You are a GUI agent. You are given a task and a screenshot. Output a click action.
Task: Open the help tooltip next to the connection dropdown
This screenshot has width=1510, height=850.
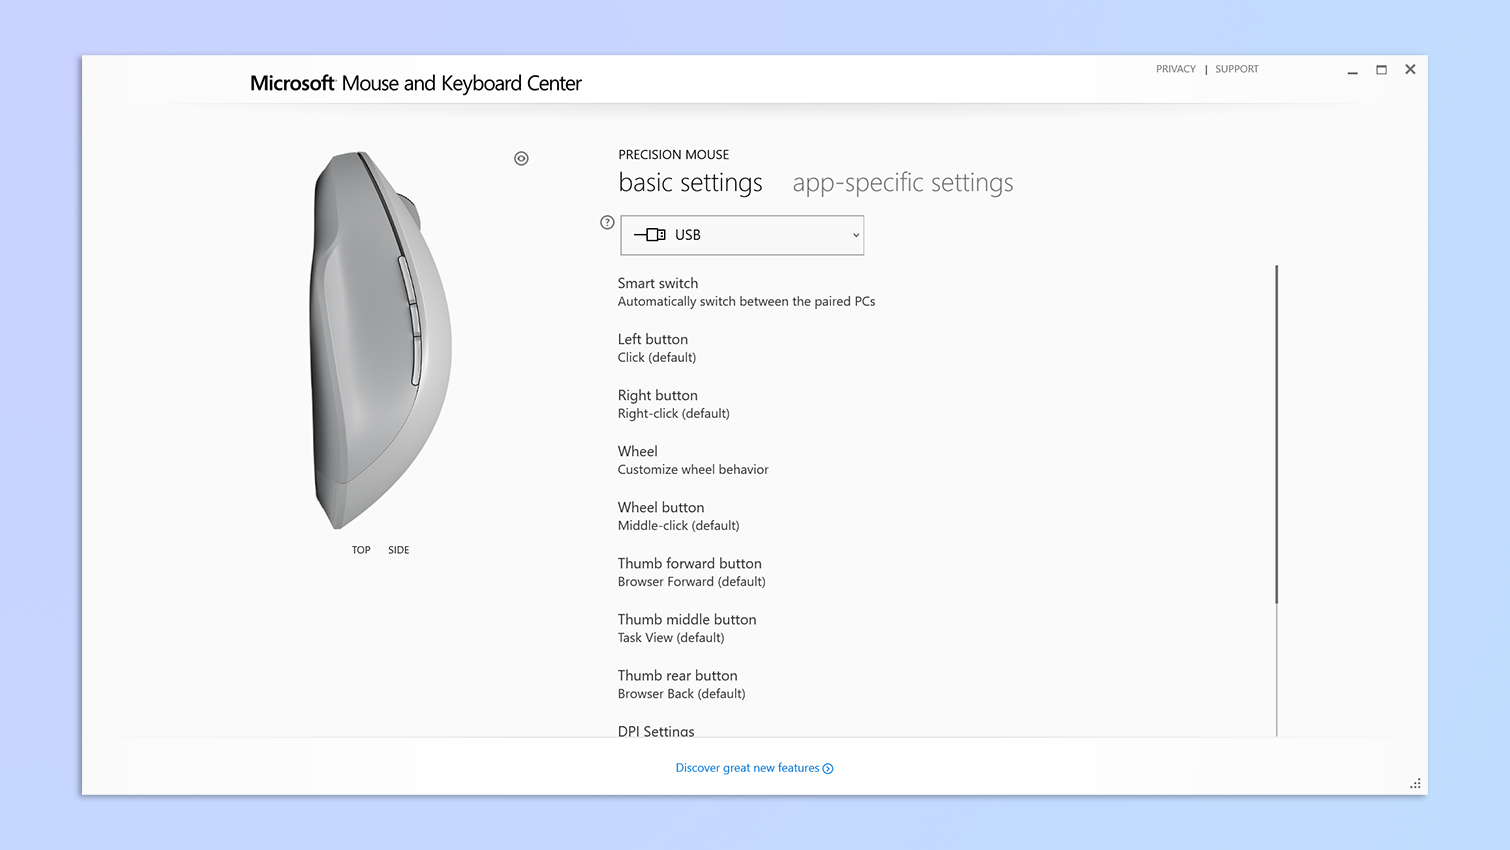(x=607, y=222)
